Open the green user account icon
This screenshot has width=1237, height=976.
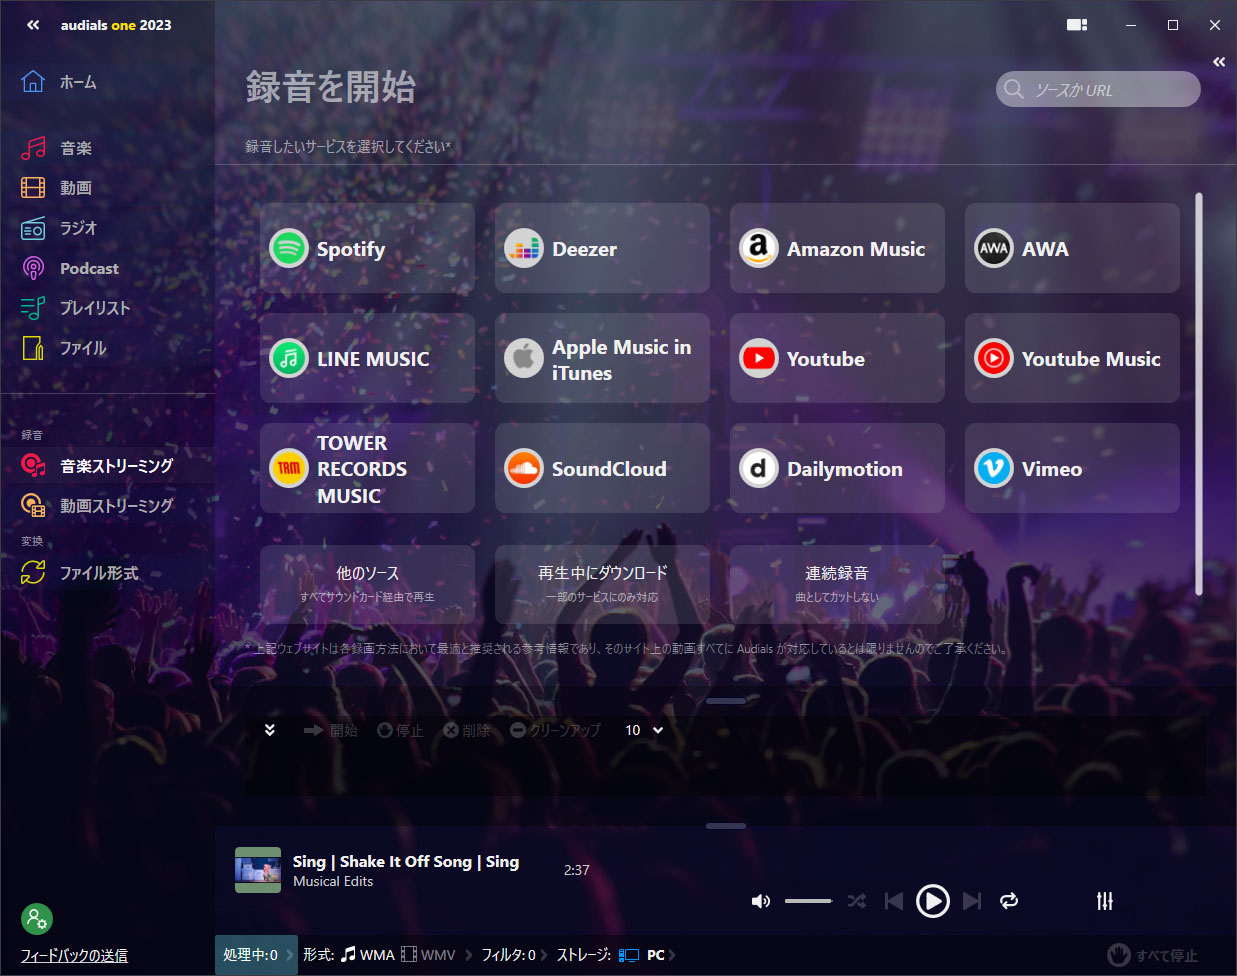tap(37, 919)
